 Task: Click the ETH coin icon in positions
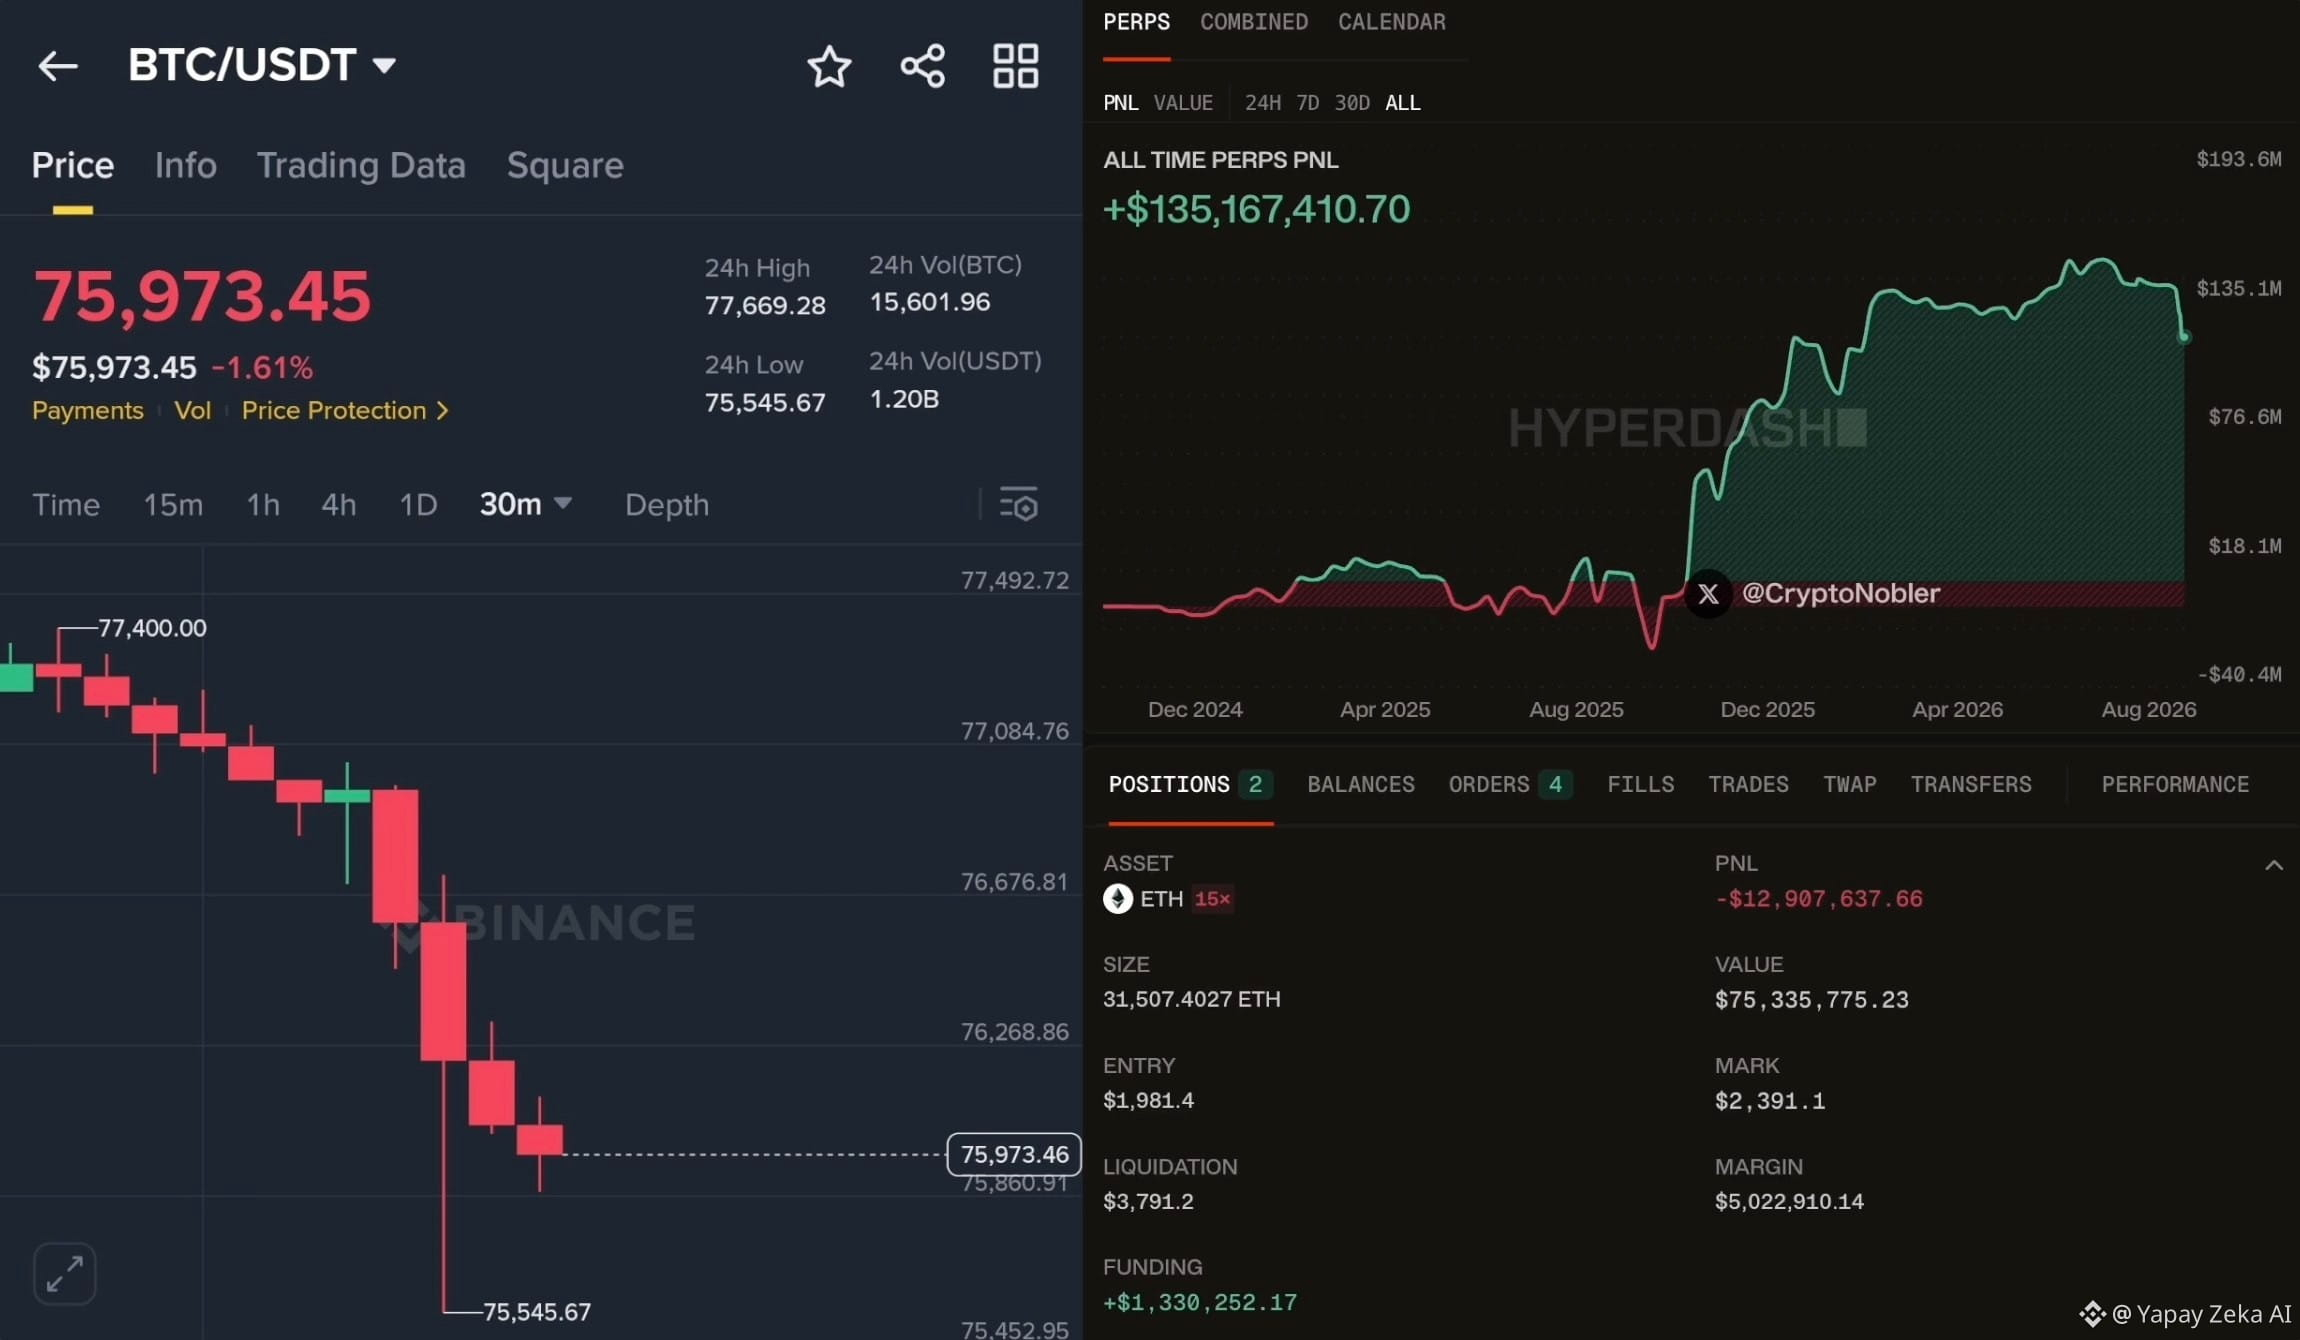[x=1117, y=899]
